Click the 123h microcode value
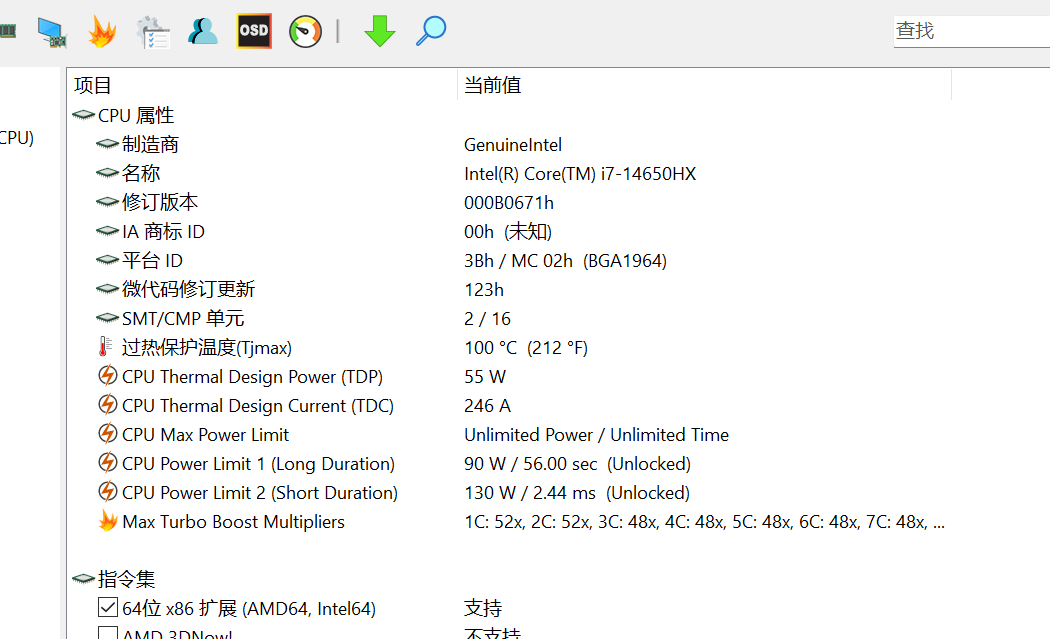 pos(483,289)
